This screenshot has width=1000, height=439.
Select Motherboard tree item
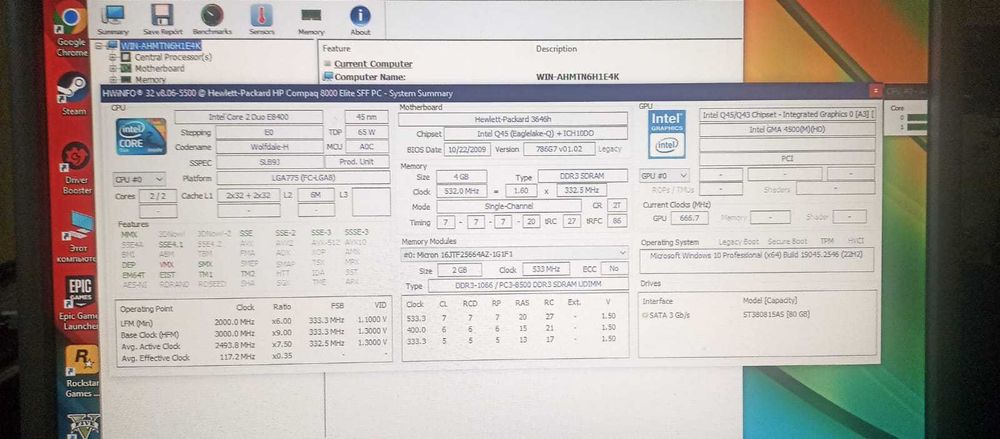click(159, 68)
